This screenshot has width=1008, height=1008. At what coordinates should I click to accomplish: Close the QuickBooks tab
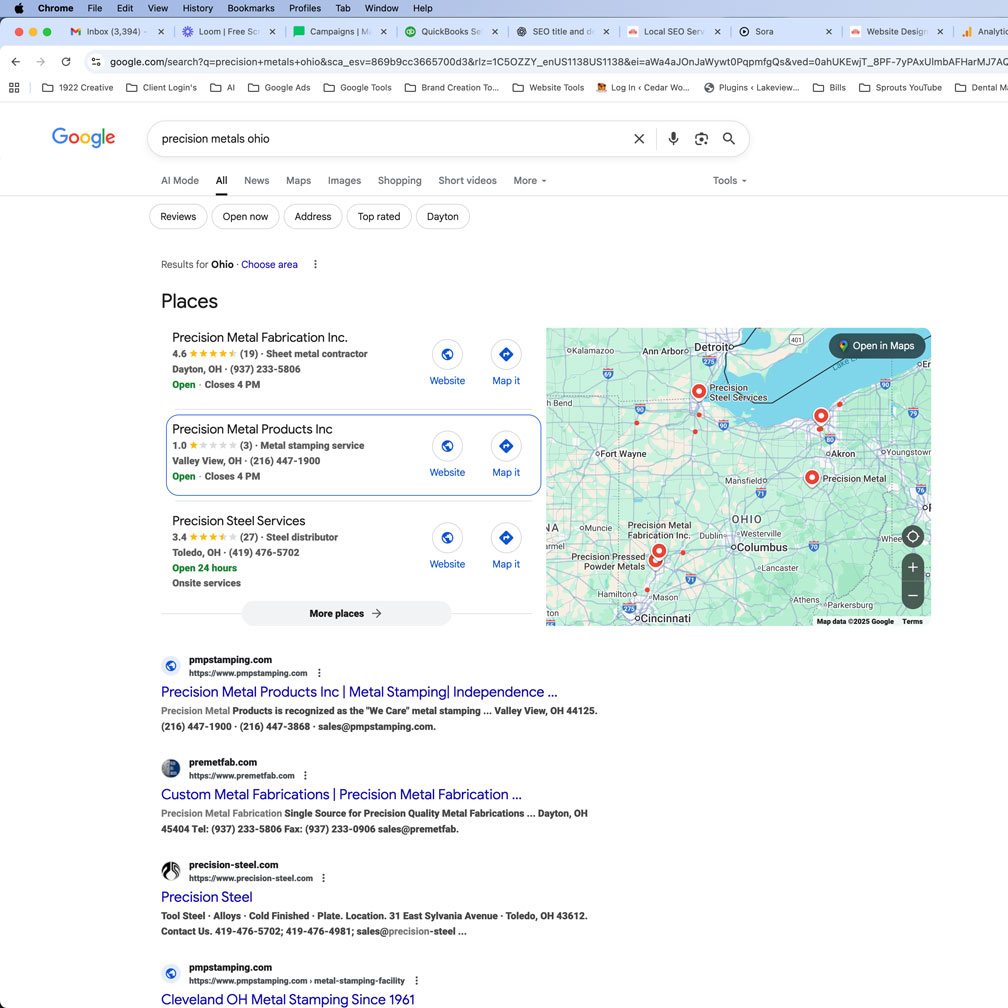(495, 32)
